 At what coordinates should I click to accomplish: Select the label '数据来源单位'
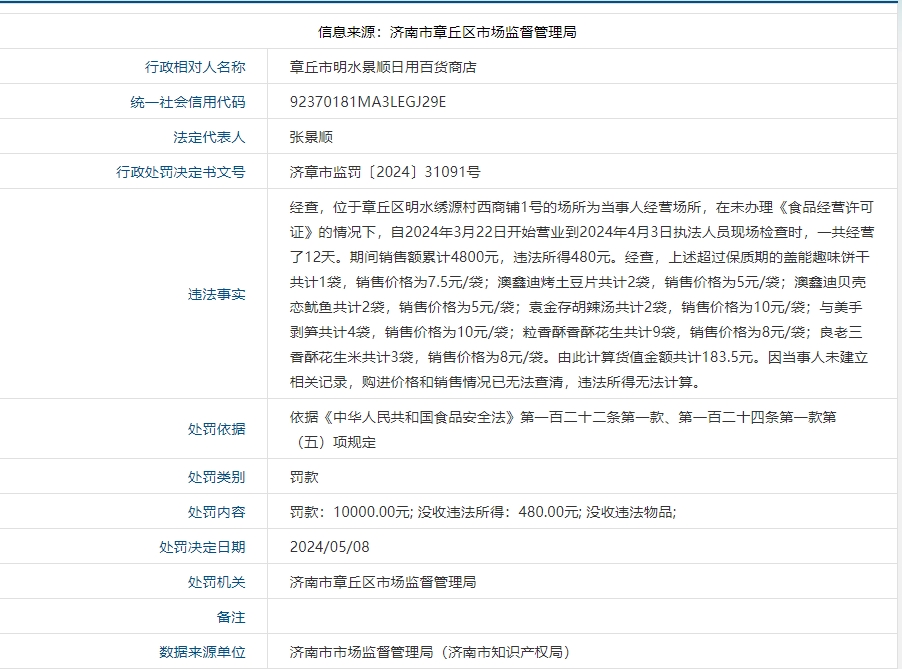point(202,652)
